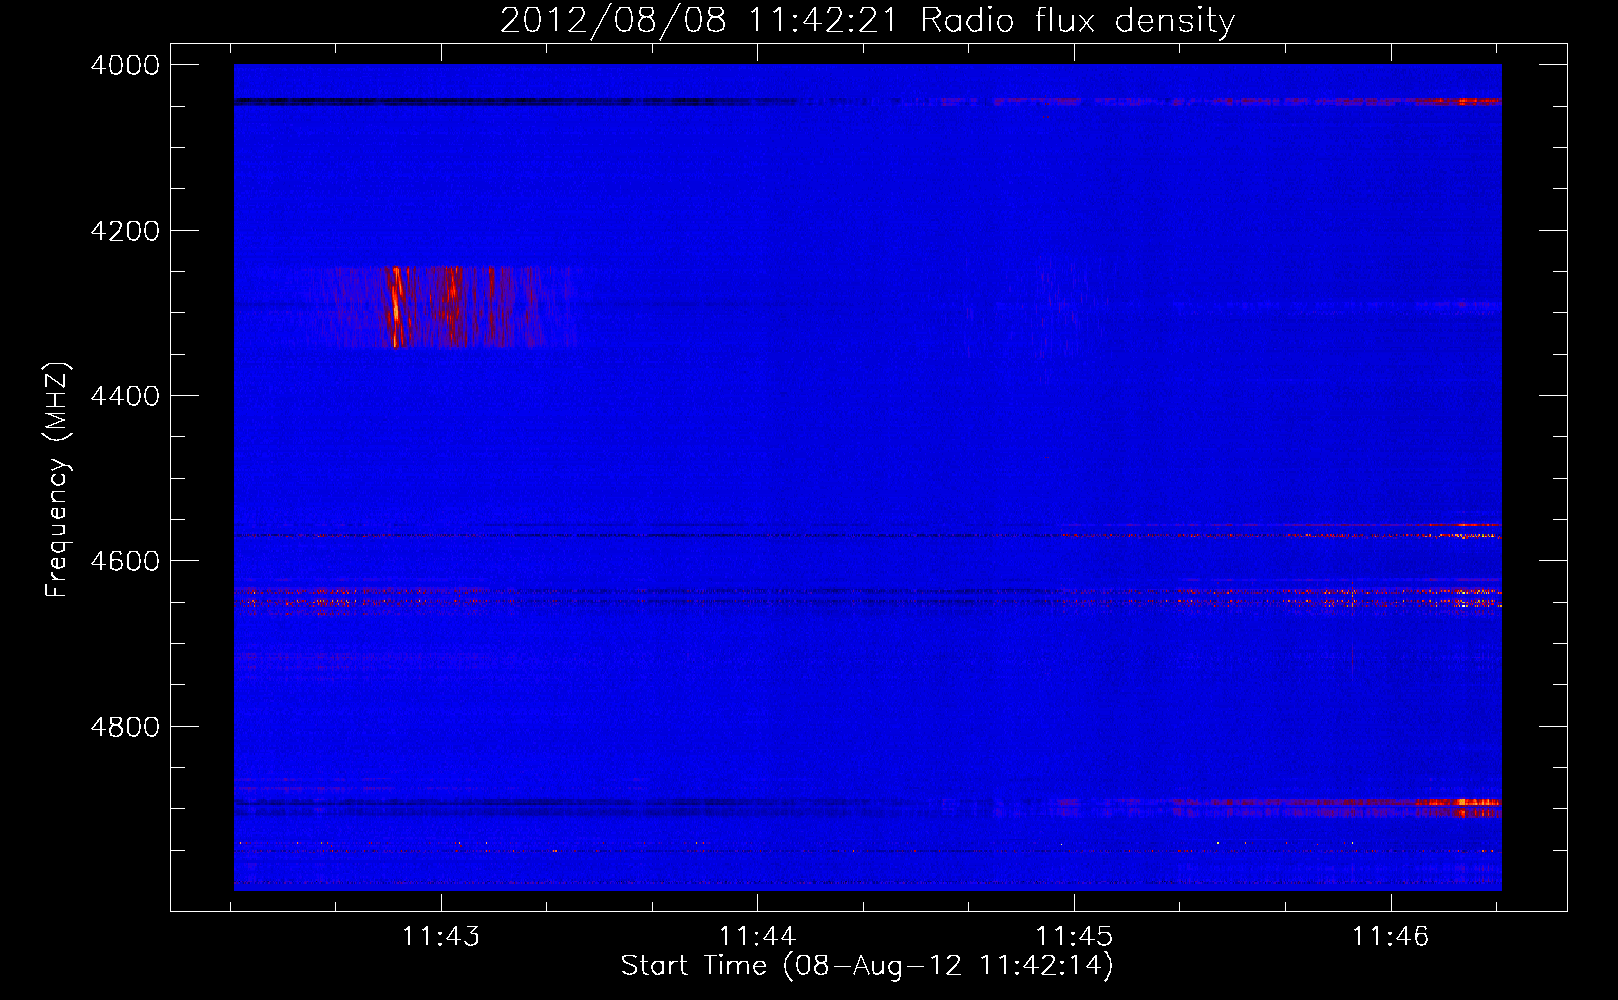Click the plot title '2012/08/08 11:42:21 Radio flux density'
The height and width of the screenshot is (1000, 1618).
coord(867,20)
